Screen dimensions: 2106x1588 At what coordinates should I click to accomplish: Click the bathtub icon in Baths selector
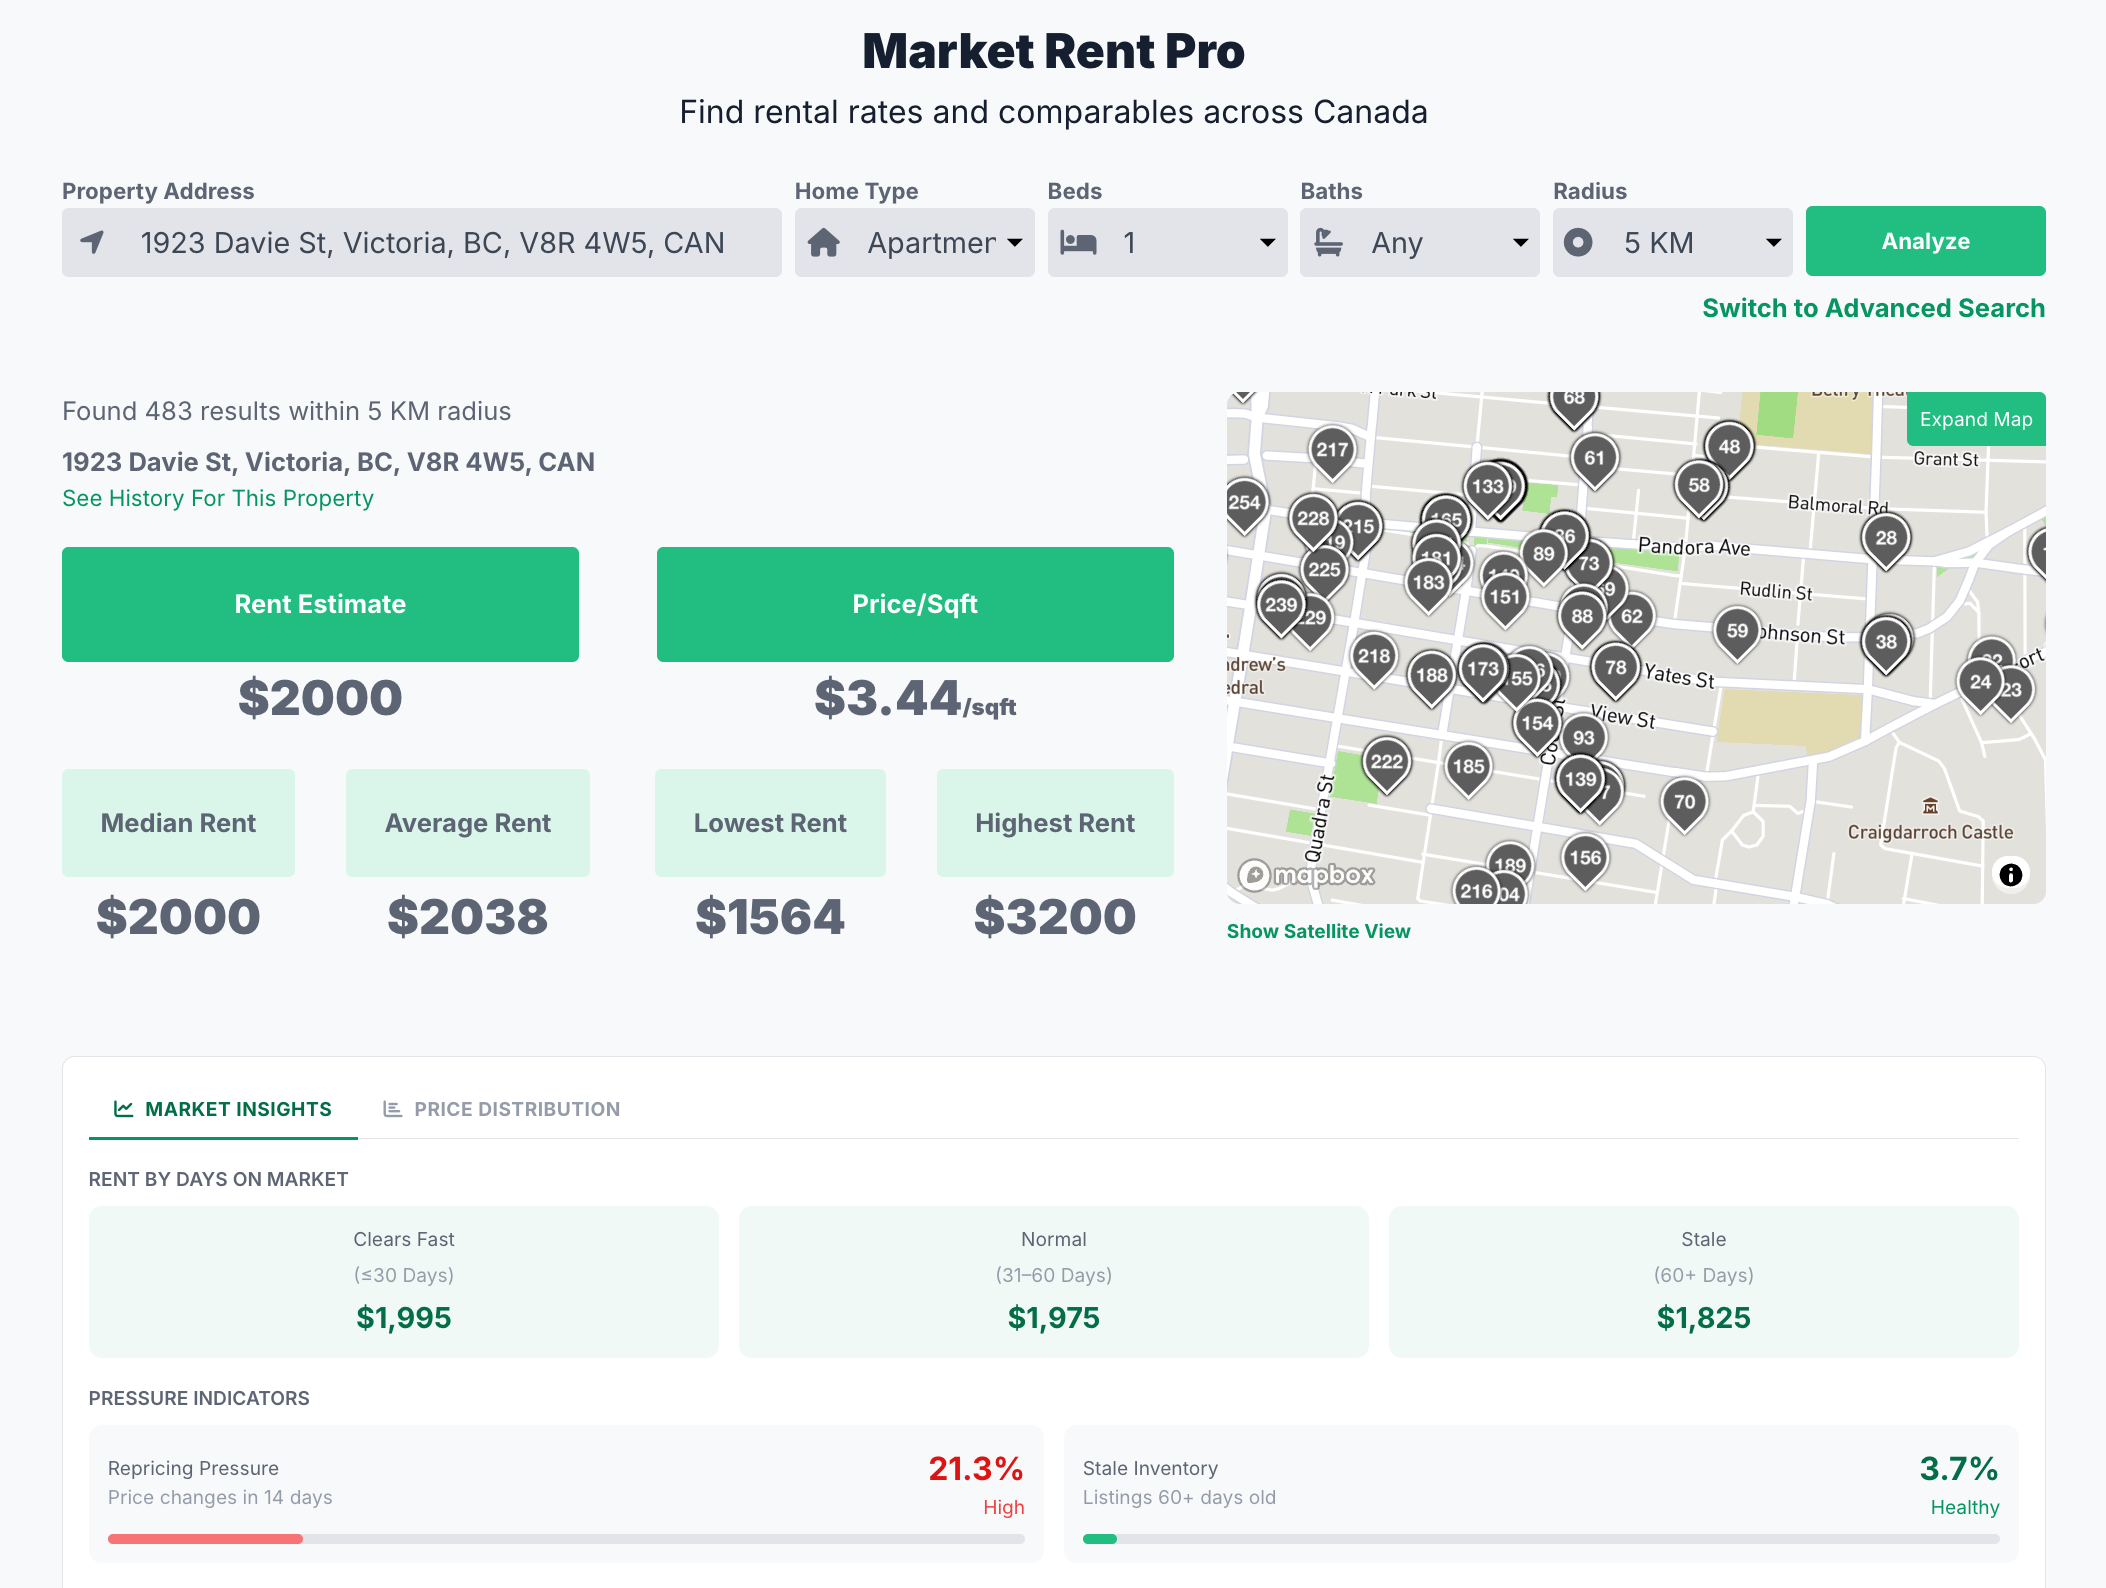1328,243
